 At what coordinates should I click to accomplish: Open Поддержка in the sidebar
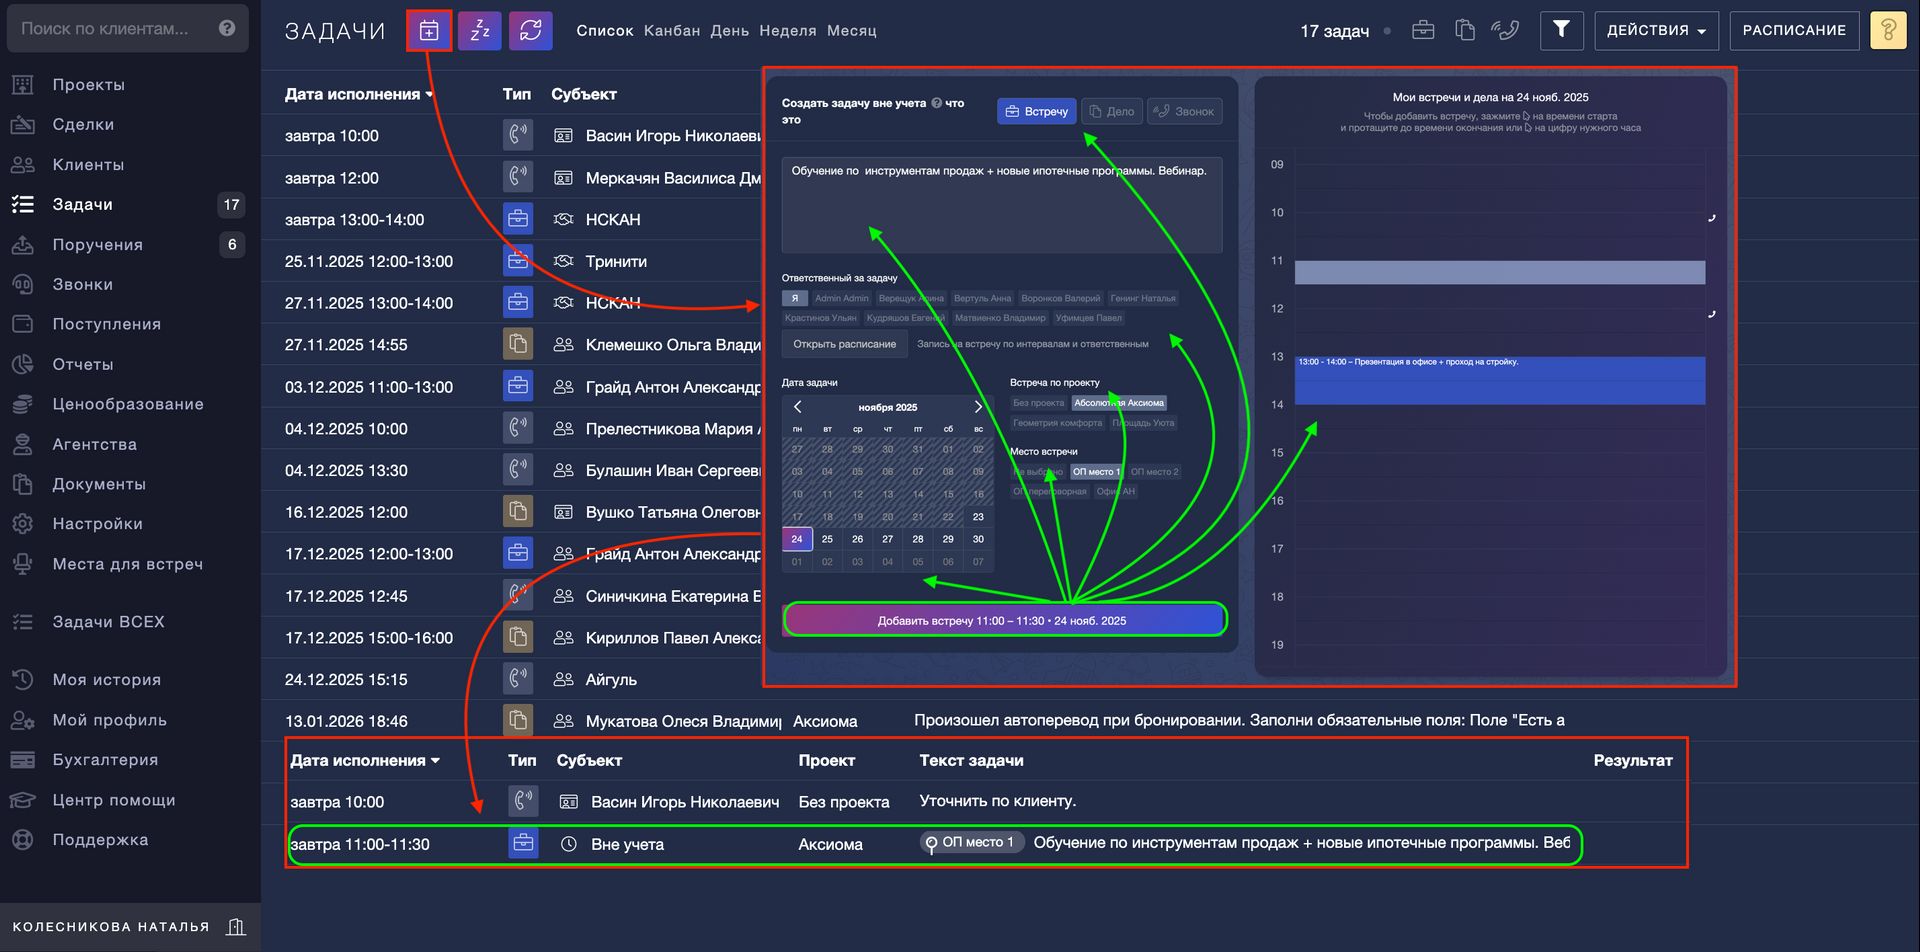click(100, 840)
